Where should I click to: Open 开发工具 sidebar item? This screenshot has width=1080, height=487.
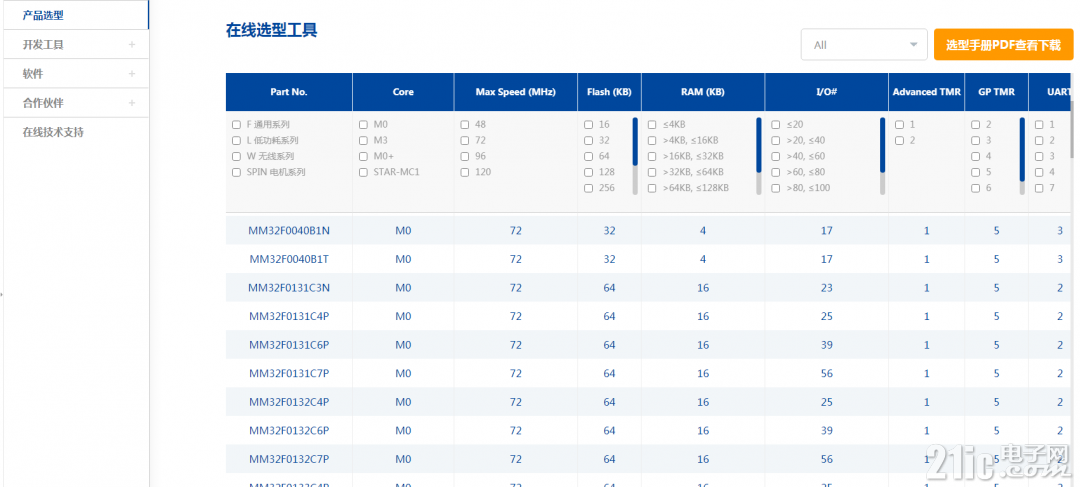75,45
